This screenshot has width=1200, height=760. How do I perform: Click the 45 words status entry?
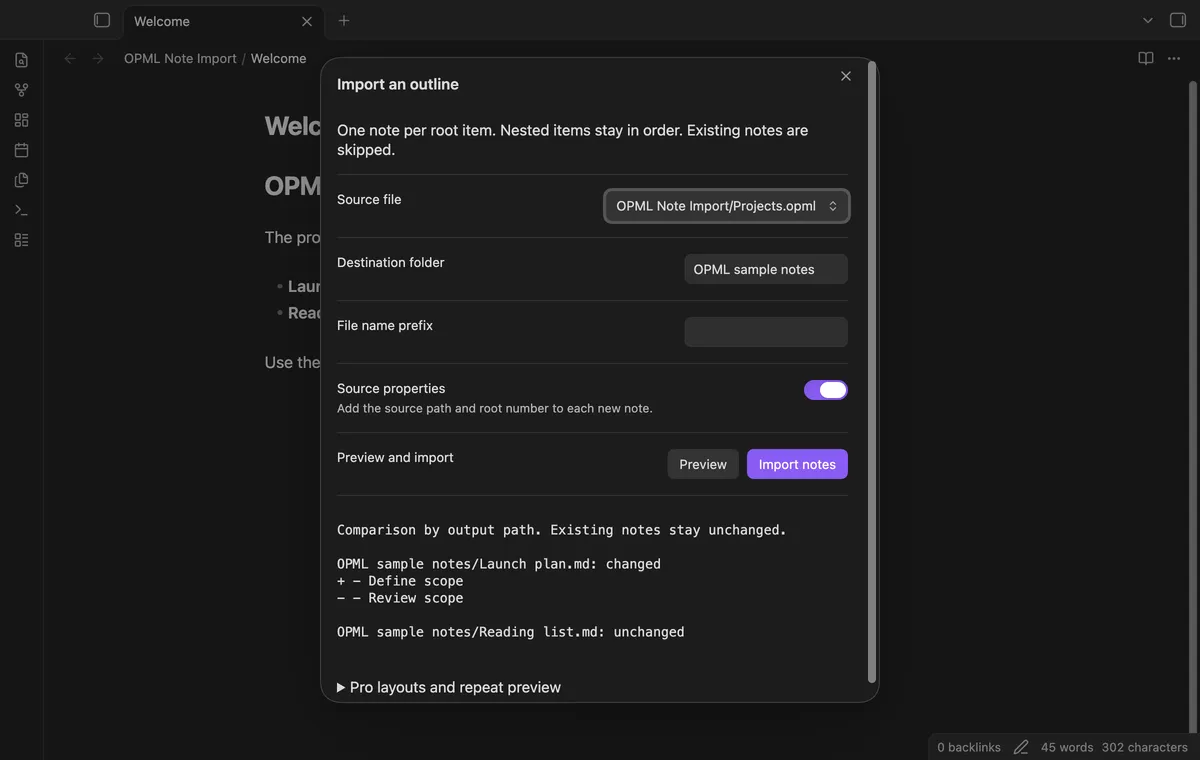(x=1067, y=747)
